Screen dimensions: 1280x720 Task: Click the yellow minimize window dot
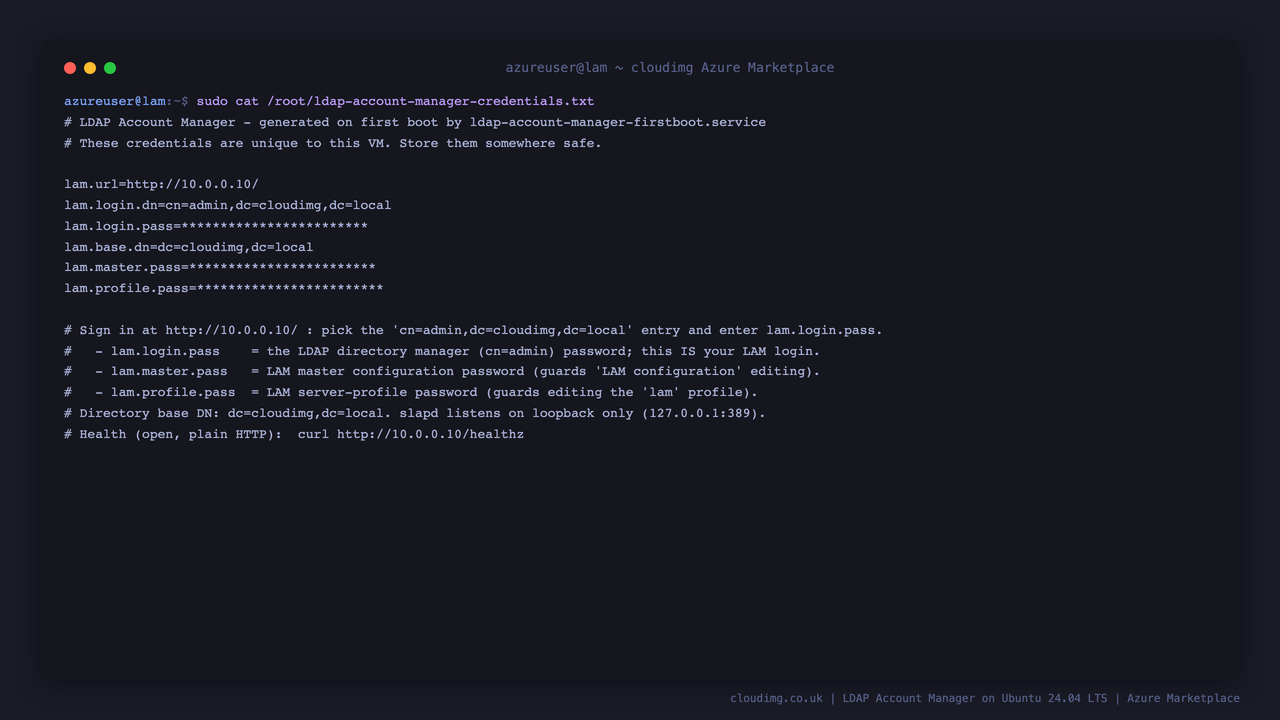click(x=90, y=68)
